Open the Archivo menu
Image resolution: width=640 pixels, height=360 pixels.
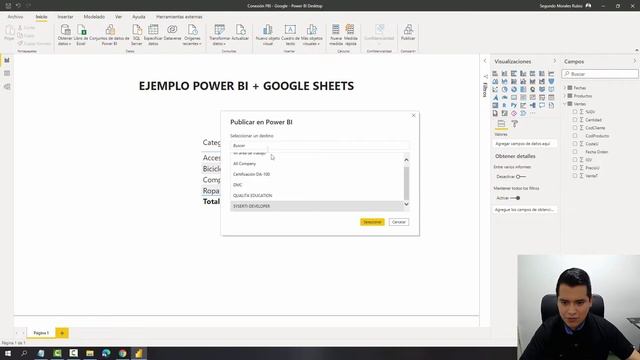pos(16,17)
